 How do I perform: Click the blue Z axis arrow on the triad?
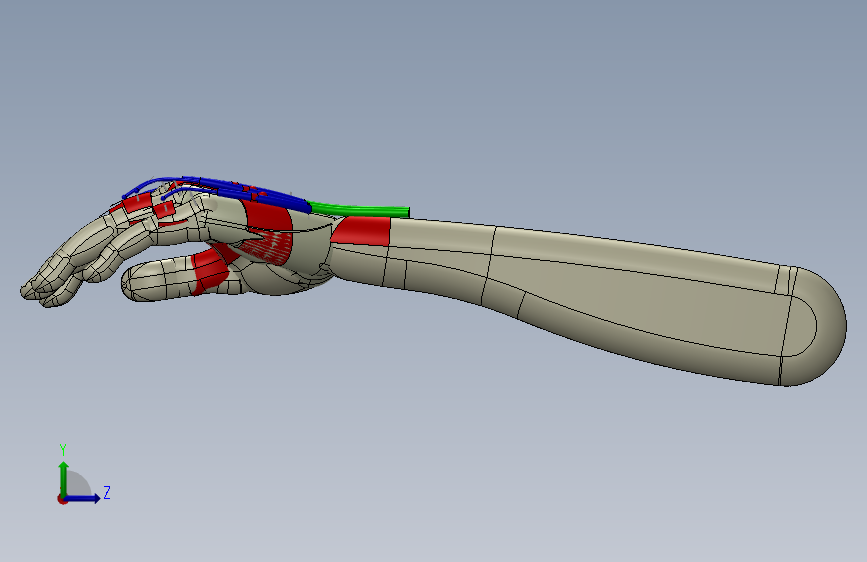(83, 498)
